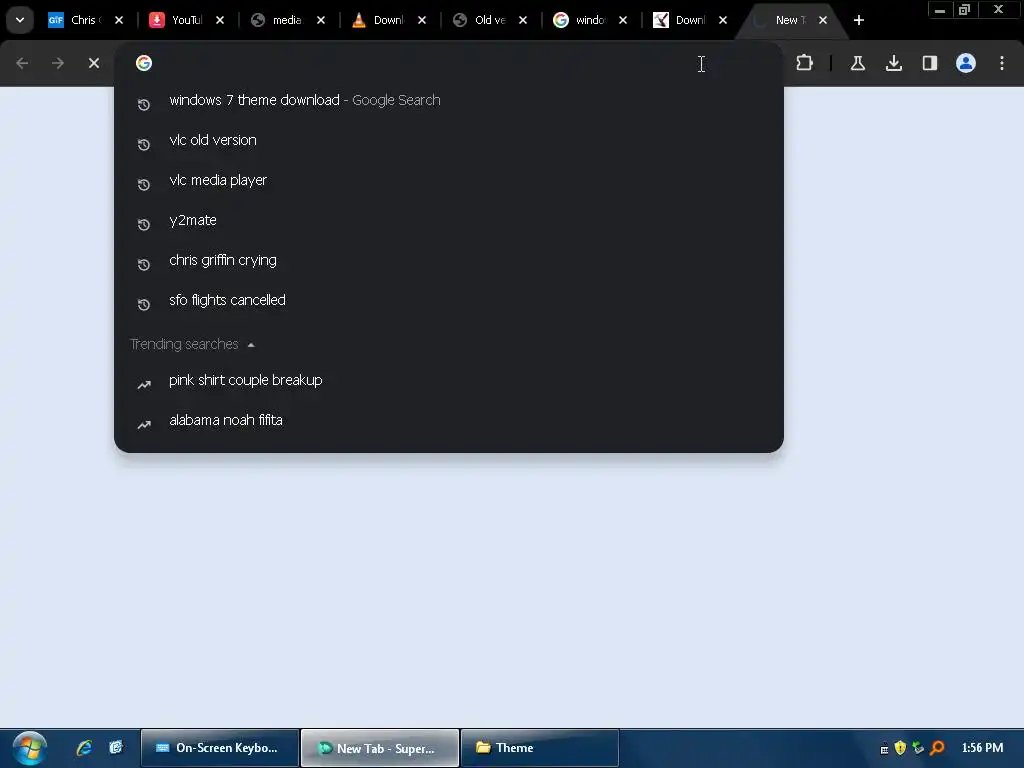Open the orange search tray icon
Screen dimensions: 1024x768
937,748
